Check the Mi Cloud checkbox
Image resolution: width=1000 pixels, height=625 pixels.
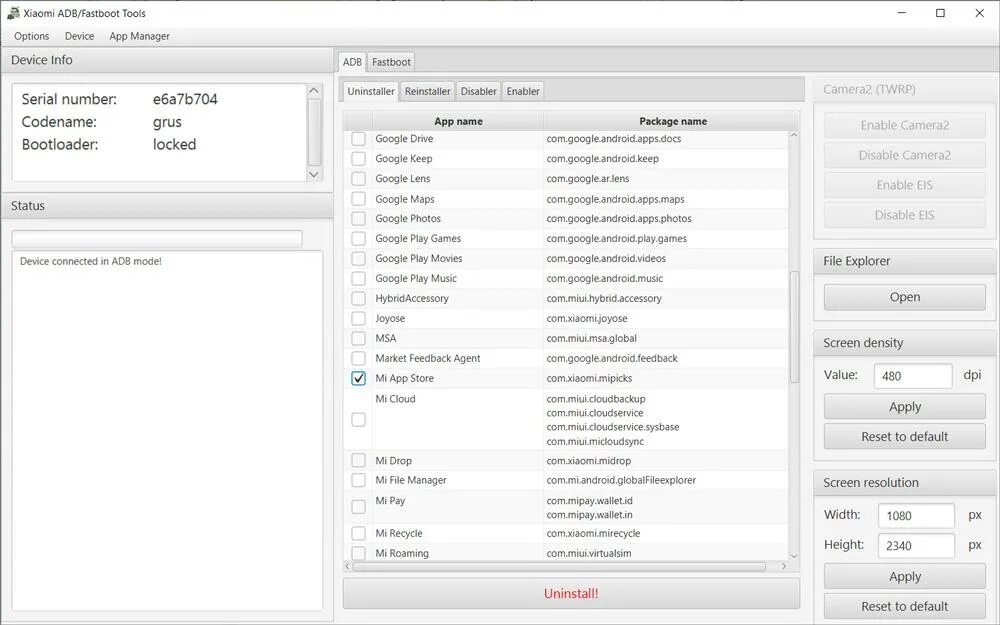click(x=358, y=420)
